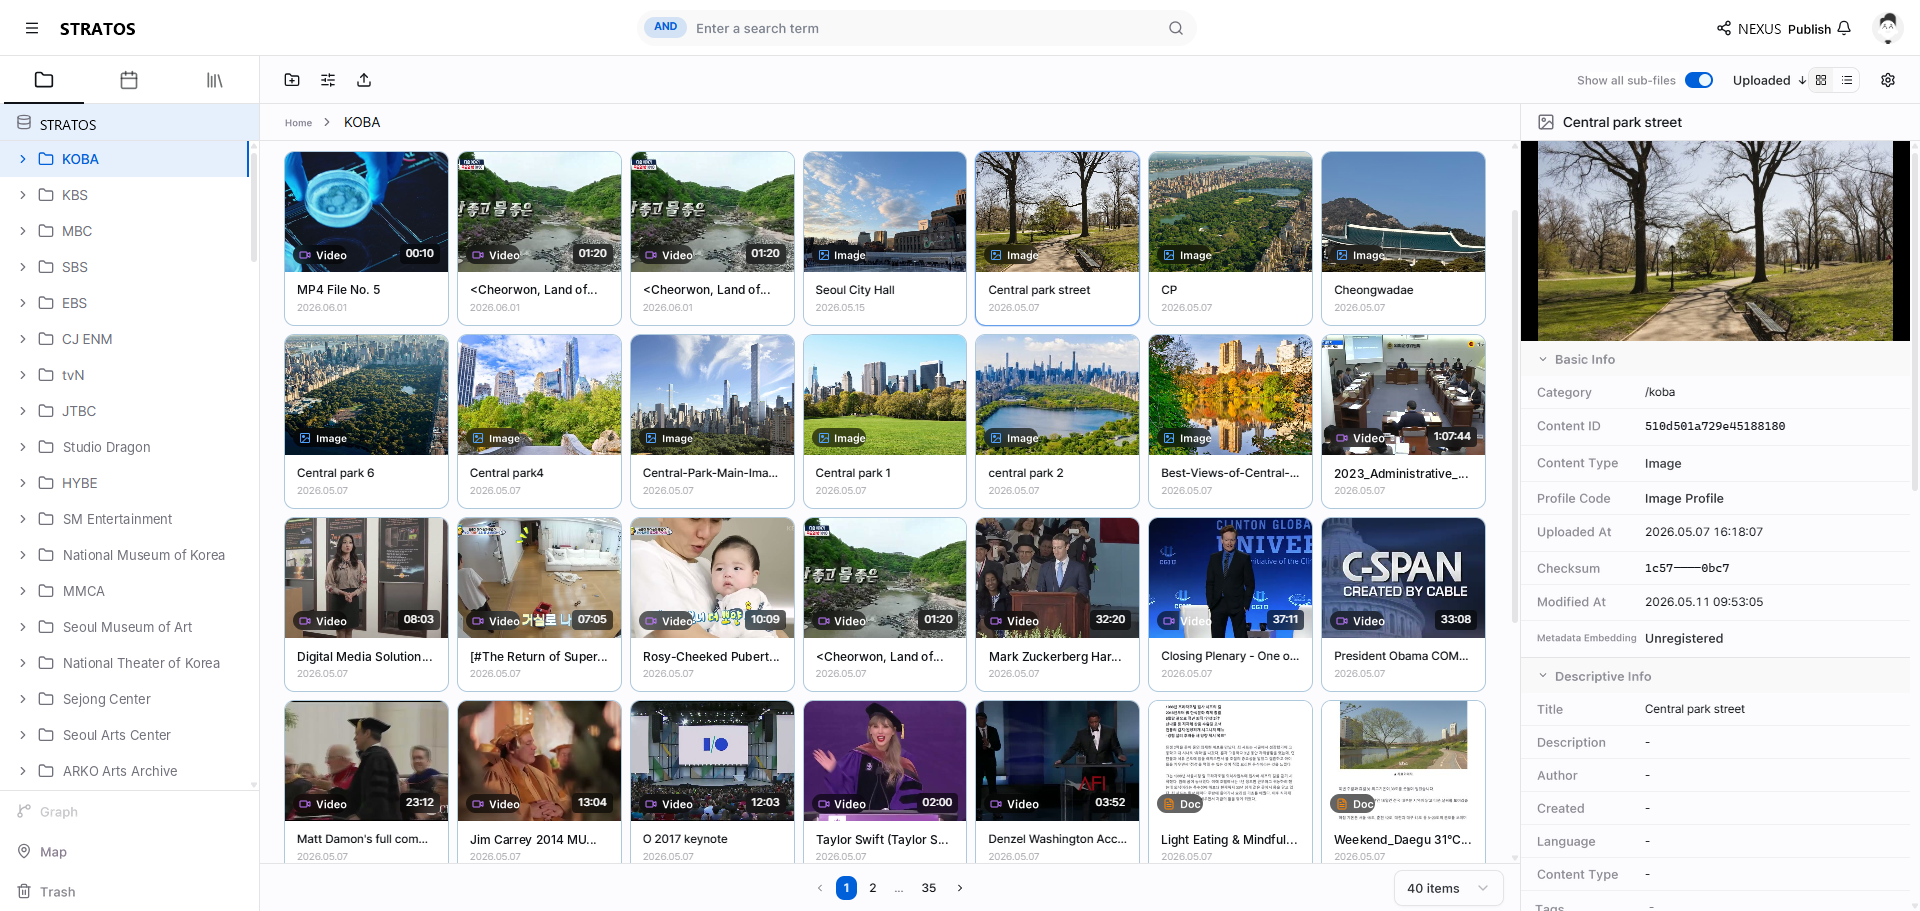Collapse the Basic Info section

coord(1543,359)
